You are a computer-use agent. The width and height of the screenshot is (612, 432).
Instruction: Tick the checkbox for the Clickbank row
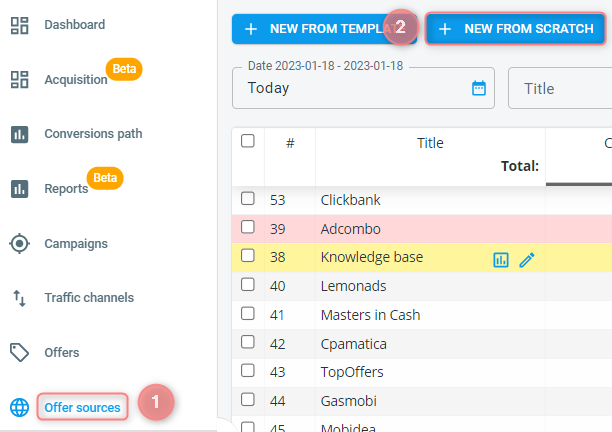[248, 199]
